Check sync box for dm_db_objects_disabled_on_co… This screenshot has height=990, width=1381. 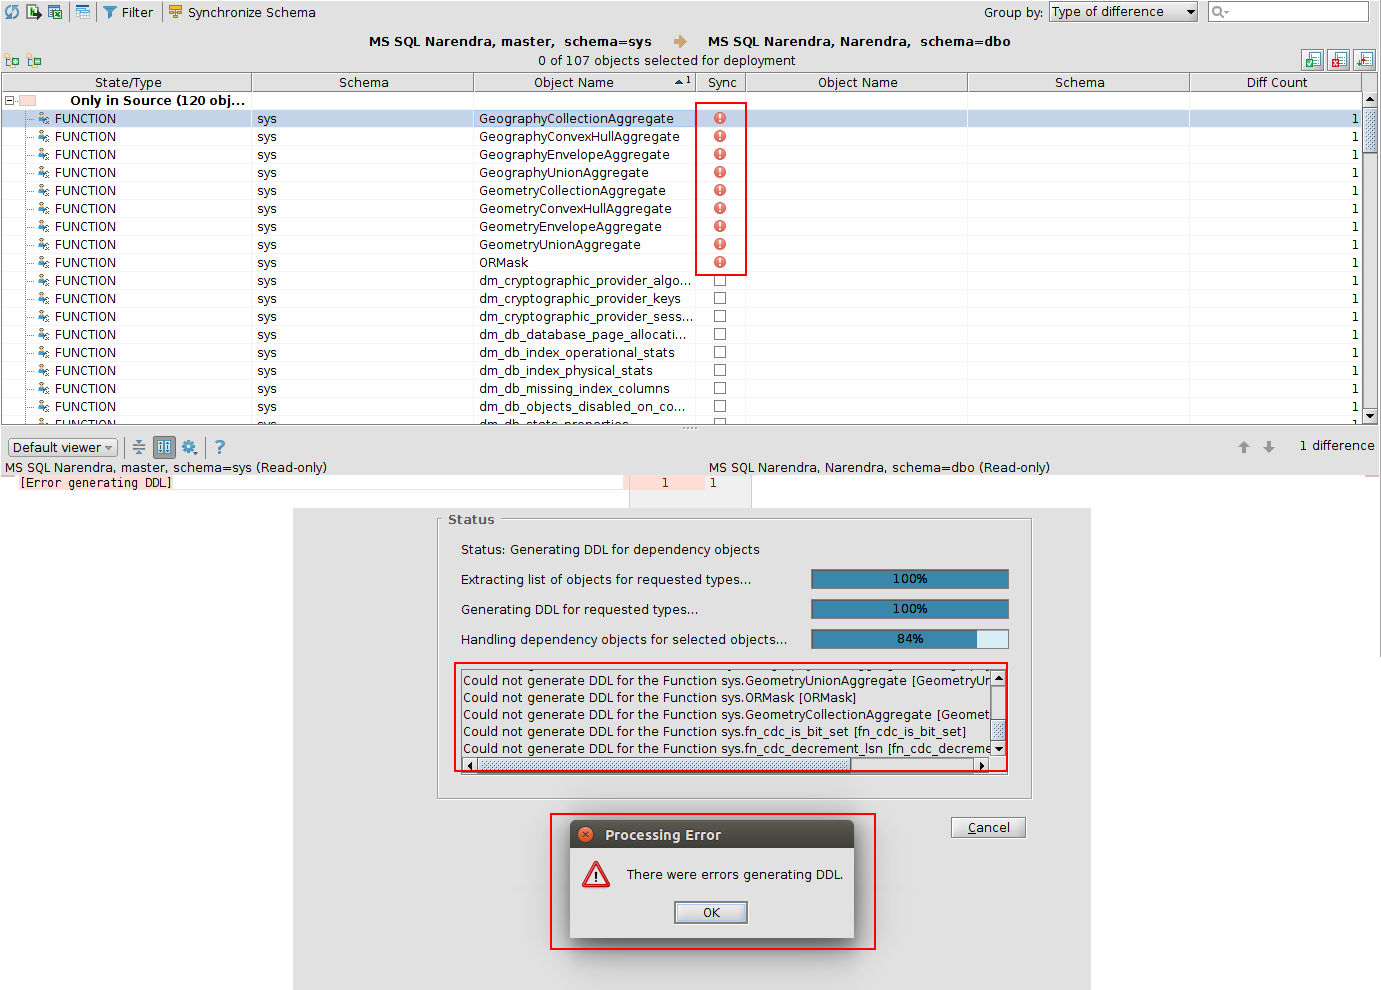[x=720, y=406]
